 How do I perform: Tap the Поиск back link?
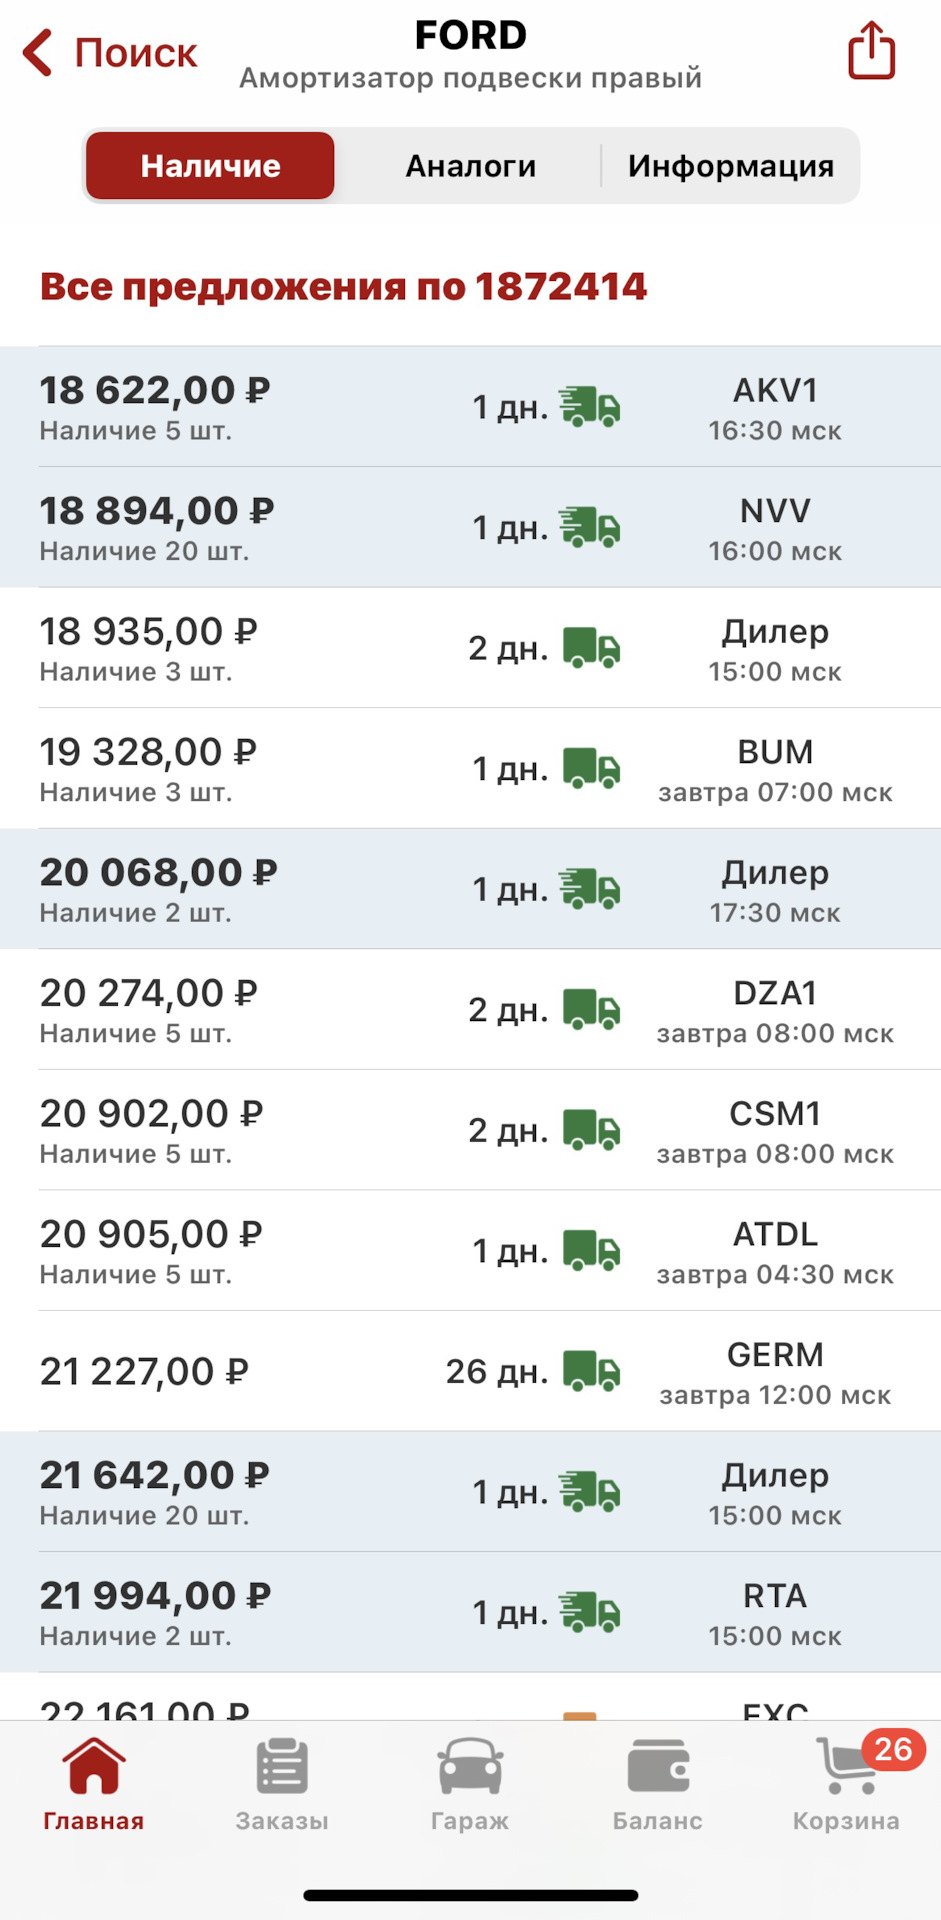(x=135, y=53)
